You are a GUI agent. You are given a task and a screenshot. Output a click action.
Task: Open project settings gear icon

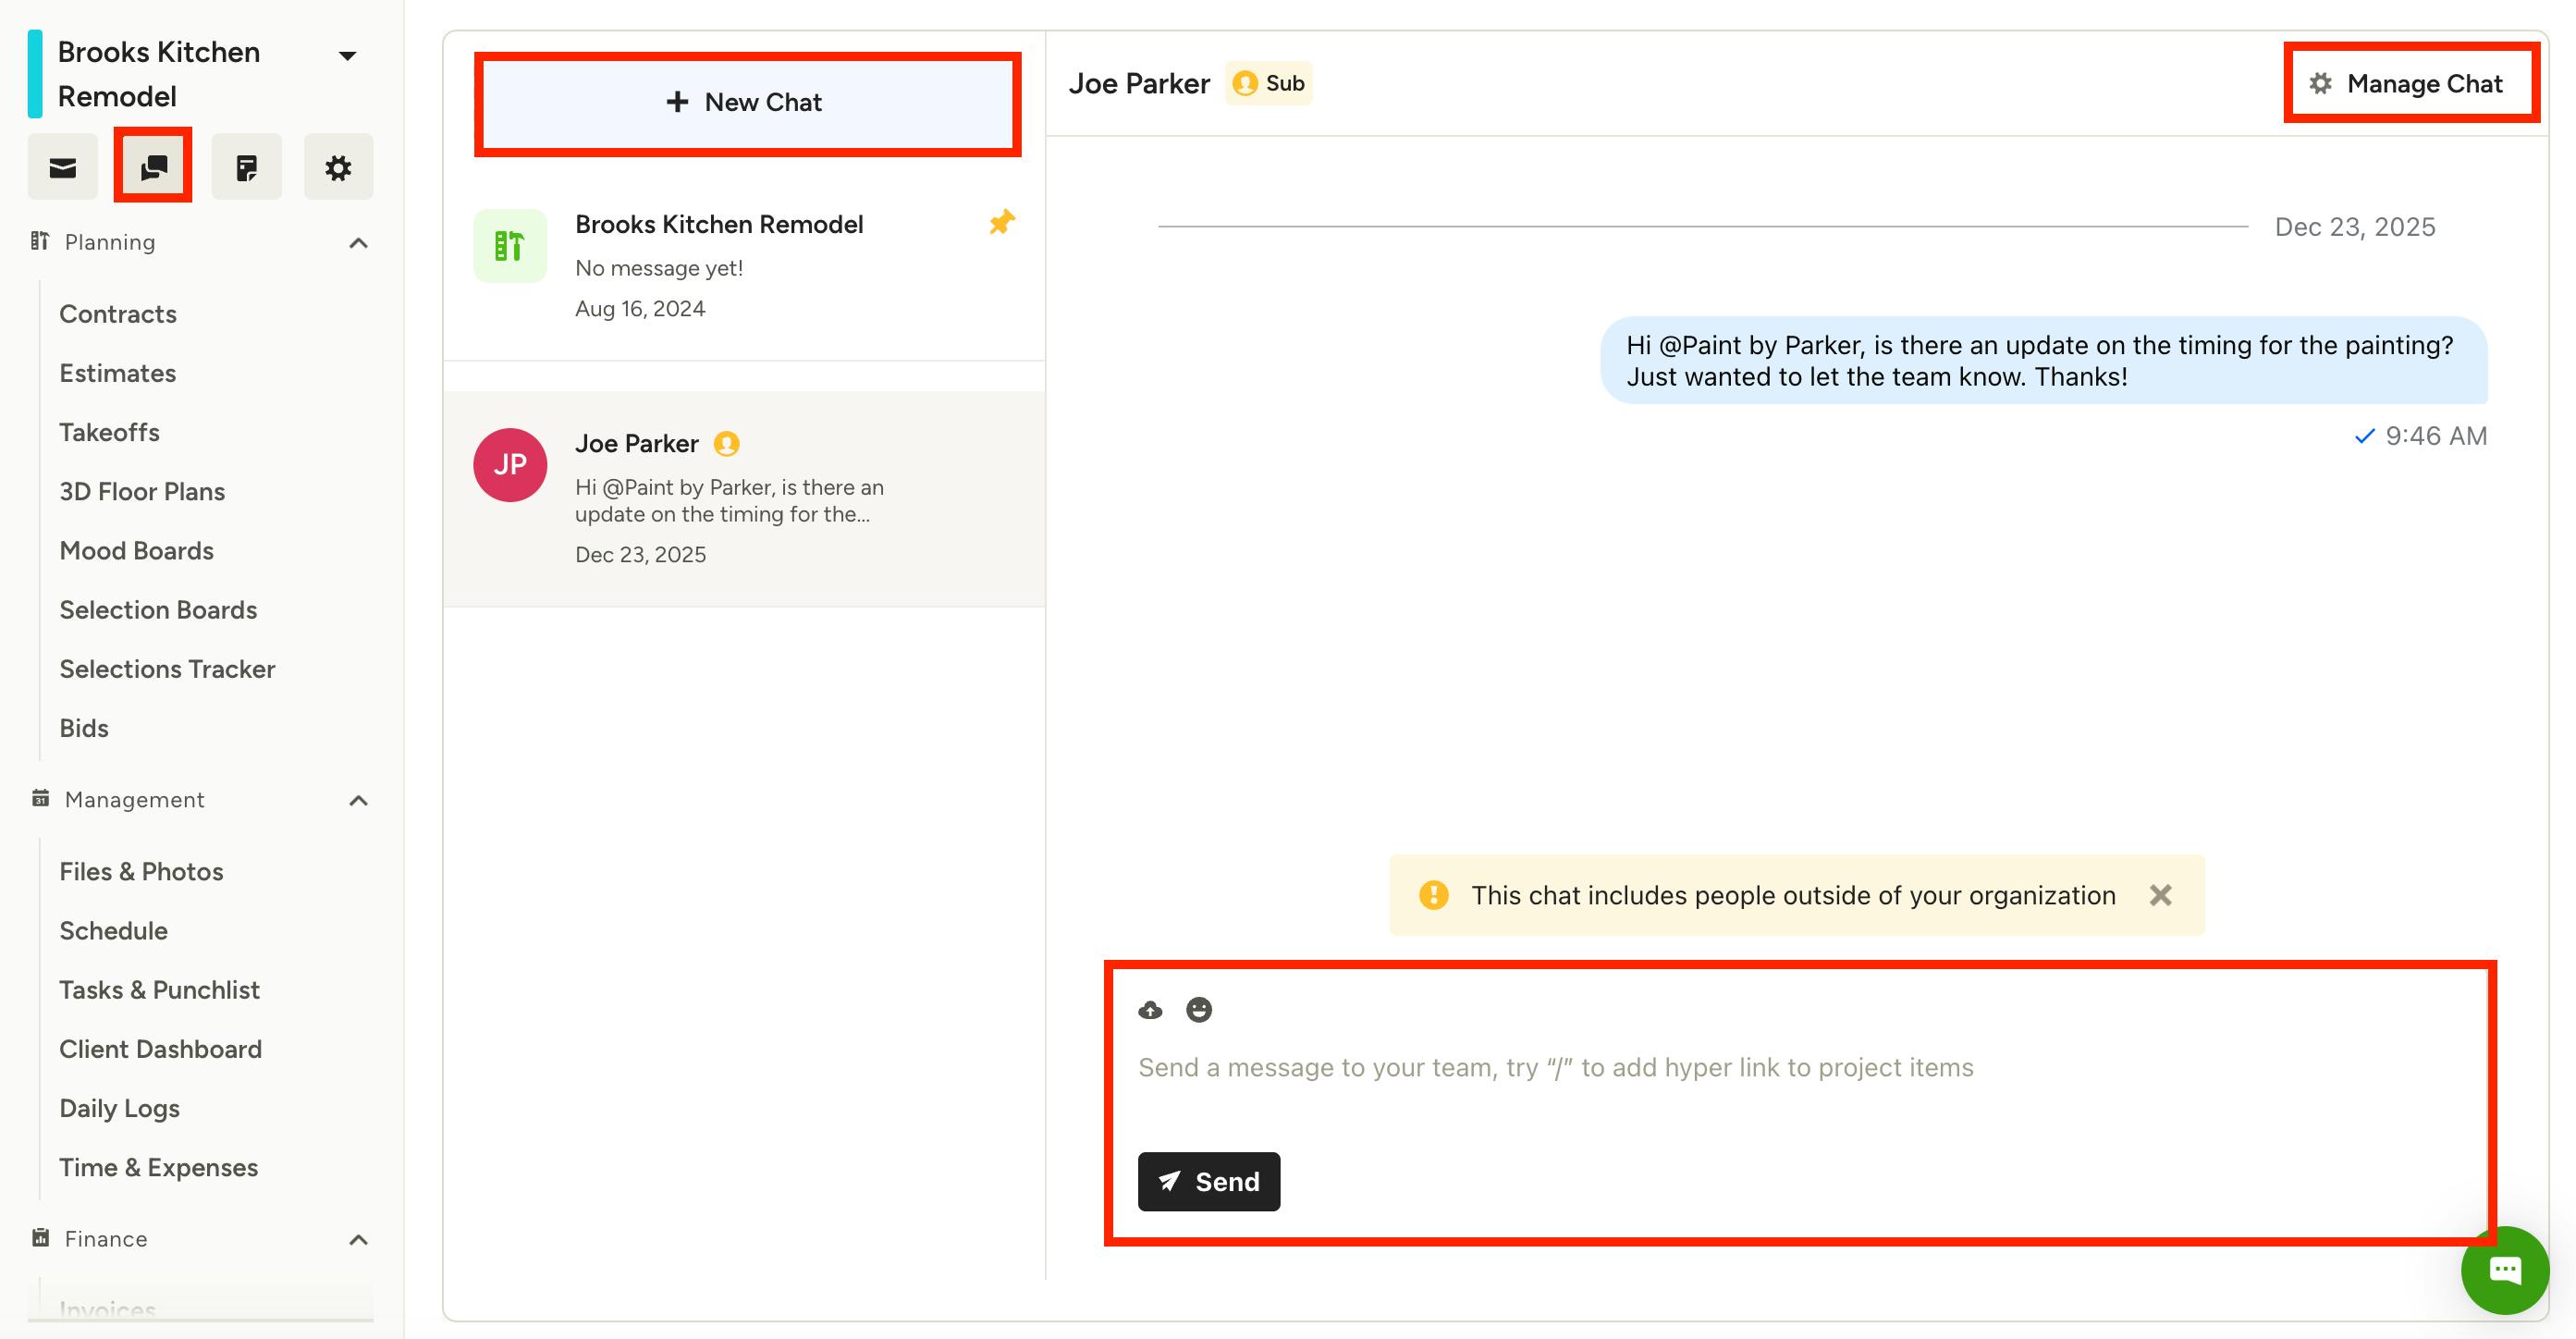[x=338, y=167]
